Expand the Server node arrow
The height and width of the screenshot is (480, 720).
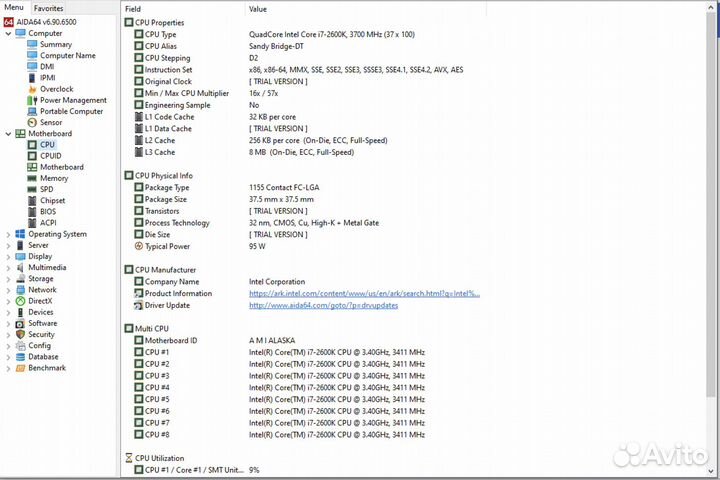pyautogui.click(x=8, y=245)
